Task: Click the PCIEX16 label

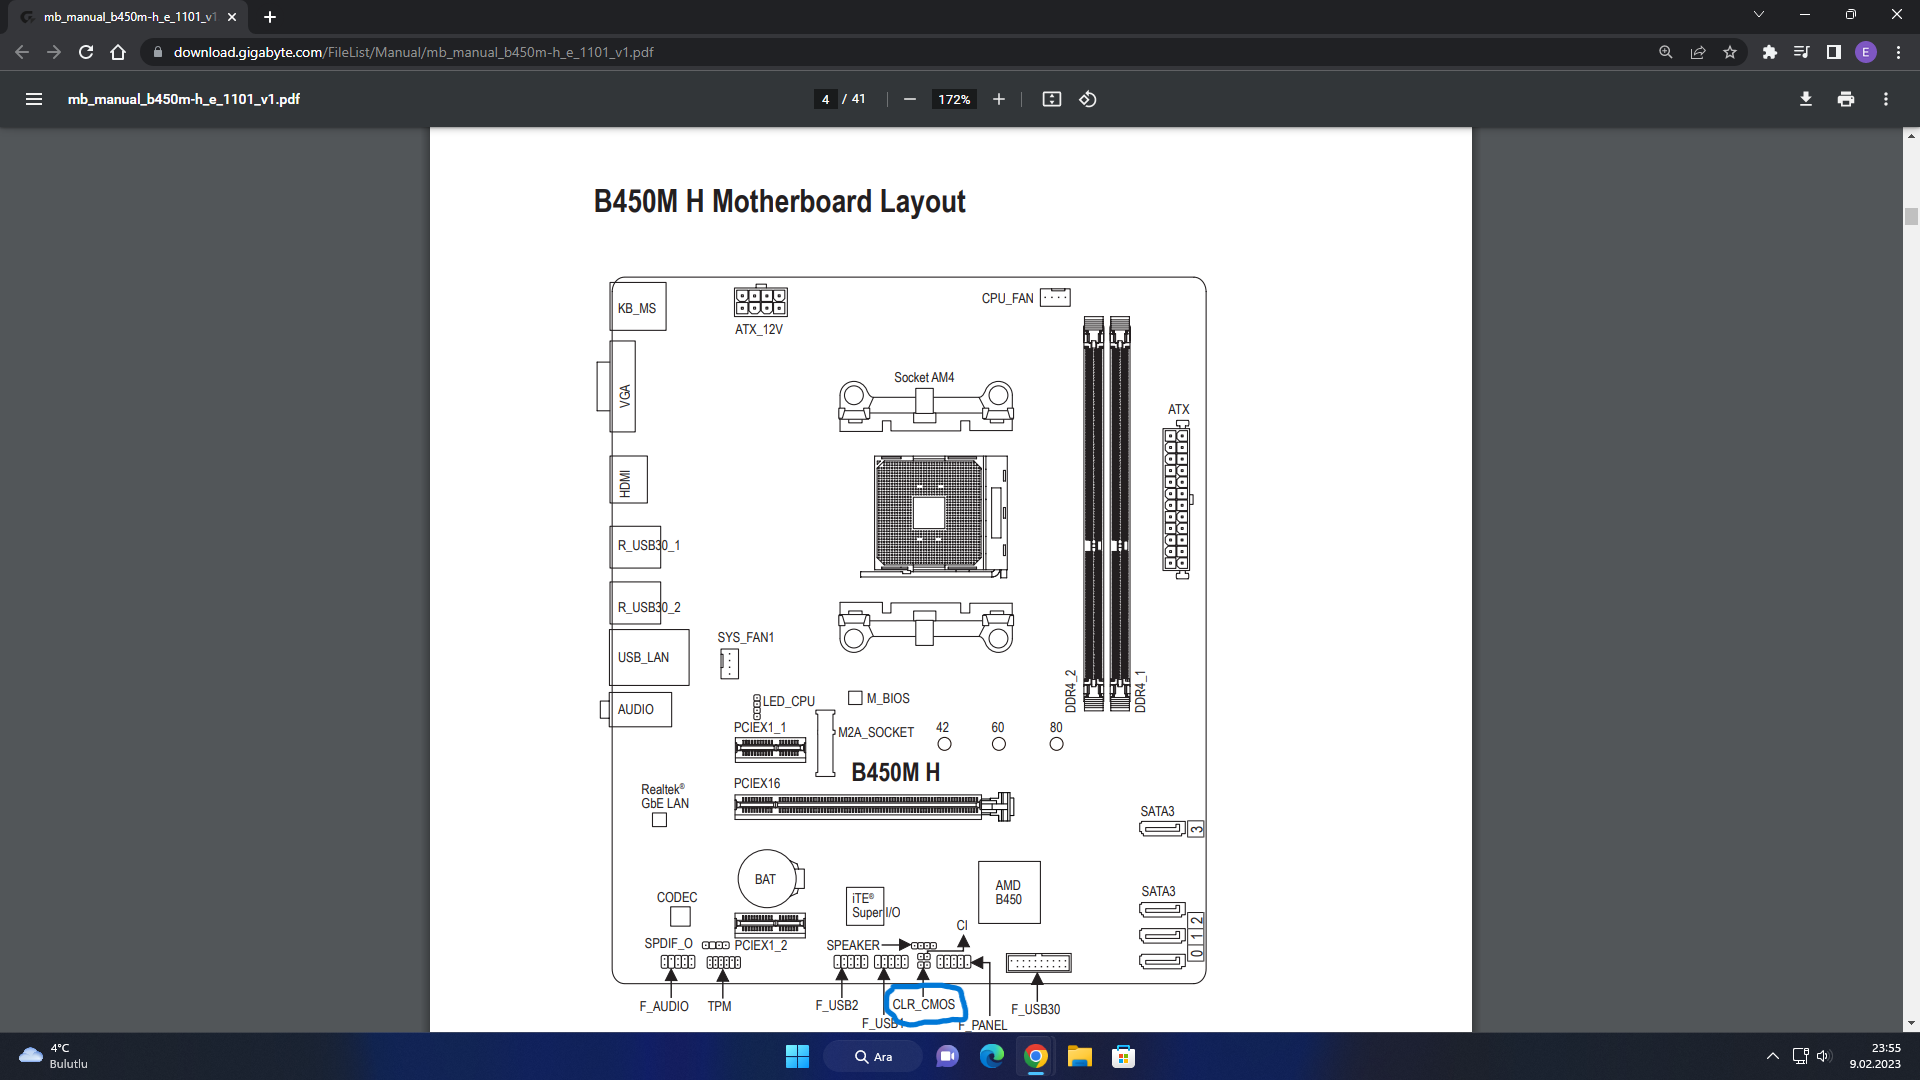Action: click(756, 783)
